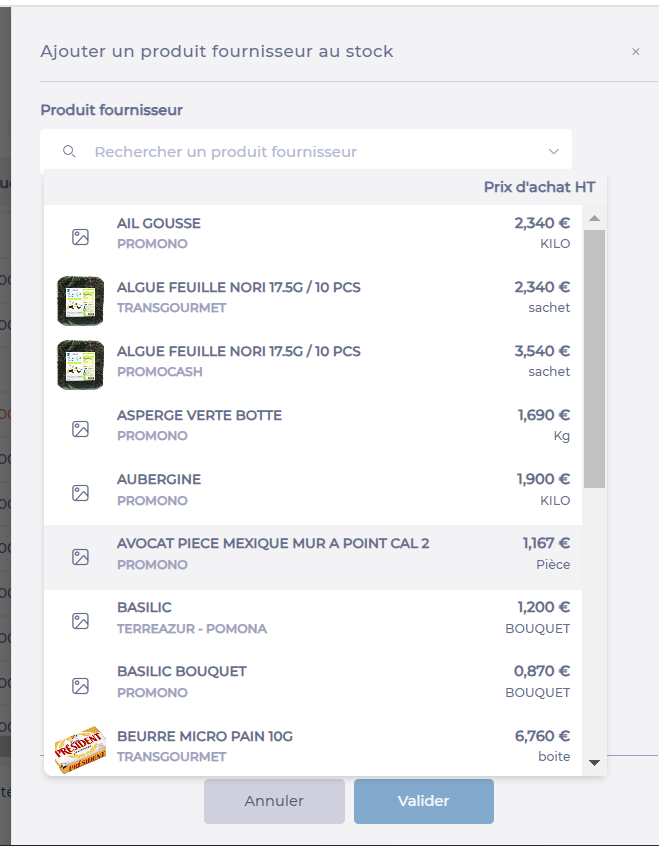Select AVOCAT PIECE MEXIQUE MUR A POINT option
659x846 pixels.
coord(313,557)
